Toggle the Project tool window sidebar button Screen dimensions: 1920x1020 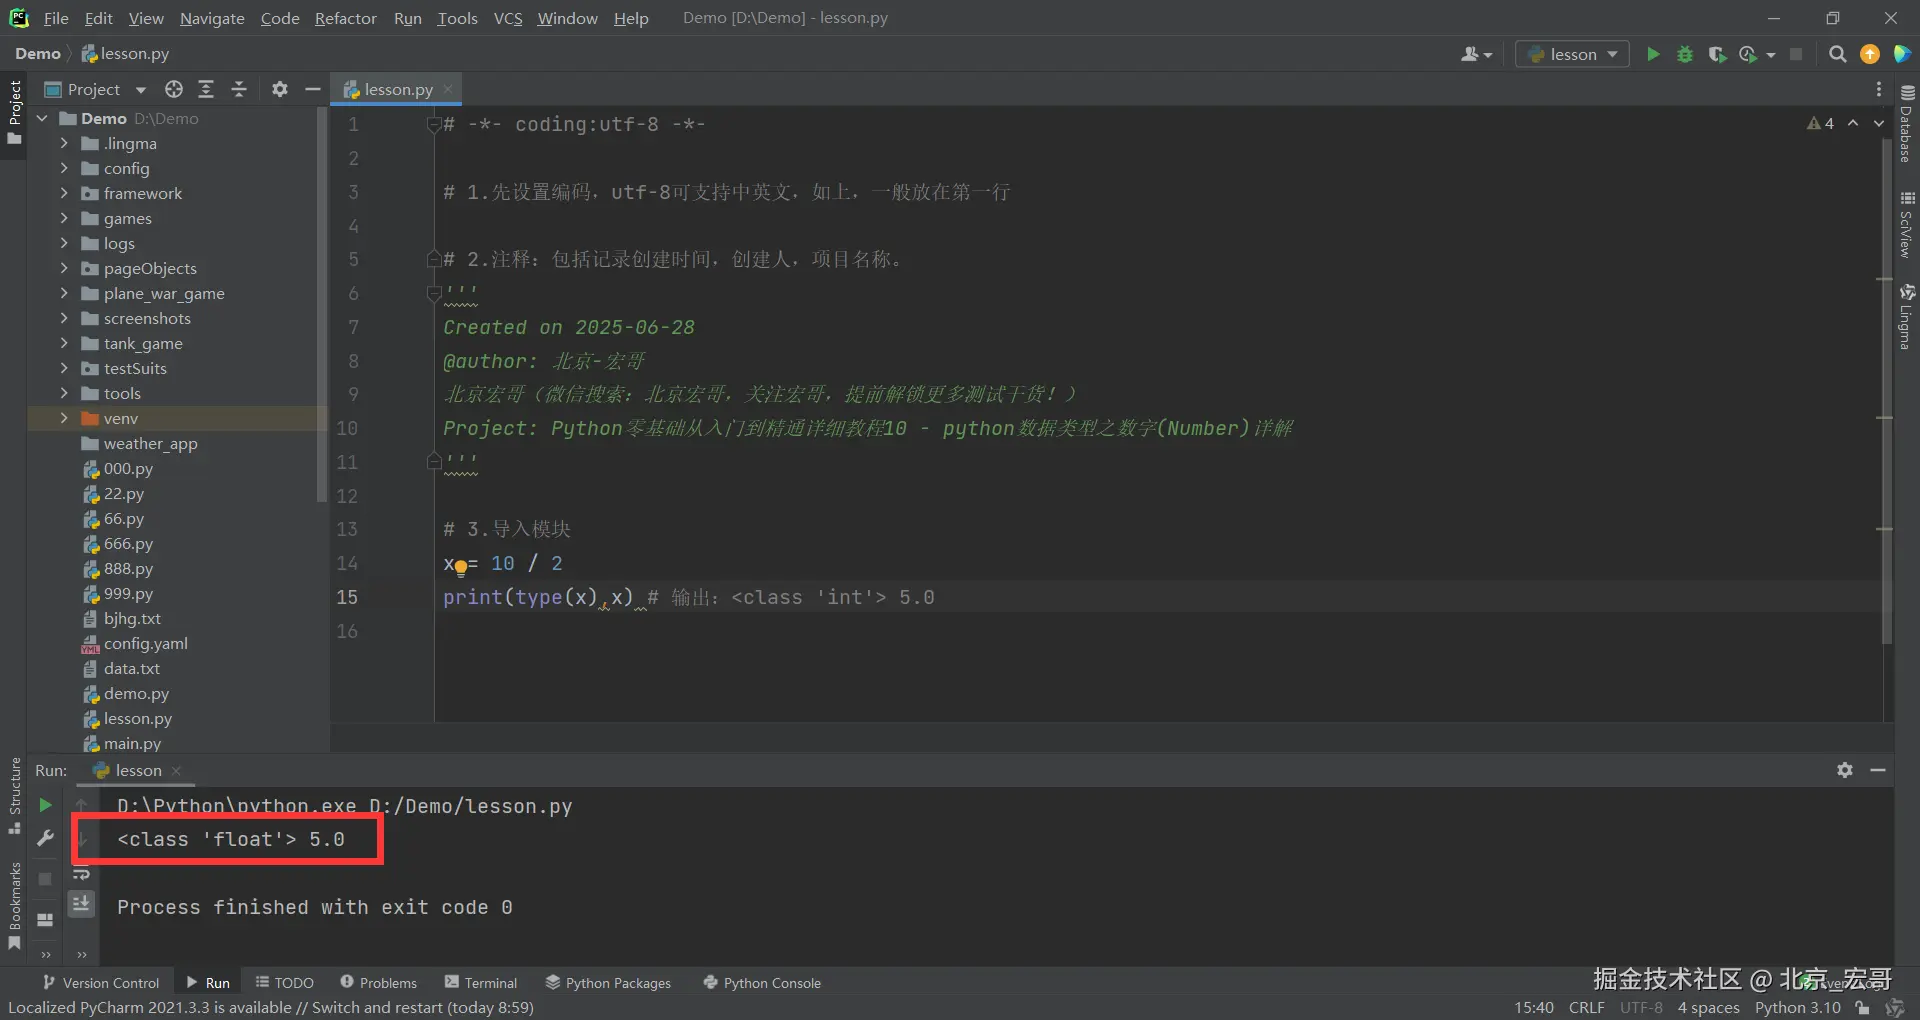(x=15, y=112)
